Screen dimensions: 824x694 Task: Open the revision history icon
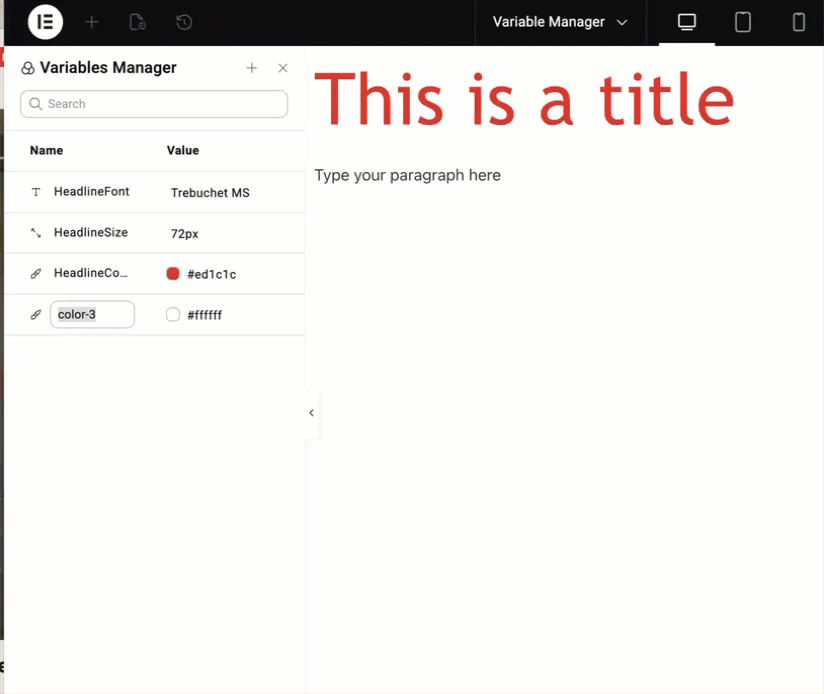184,22
